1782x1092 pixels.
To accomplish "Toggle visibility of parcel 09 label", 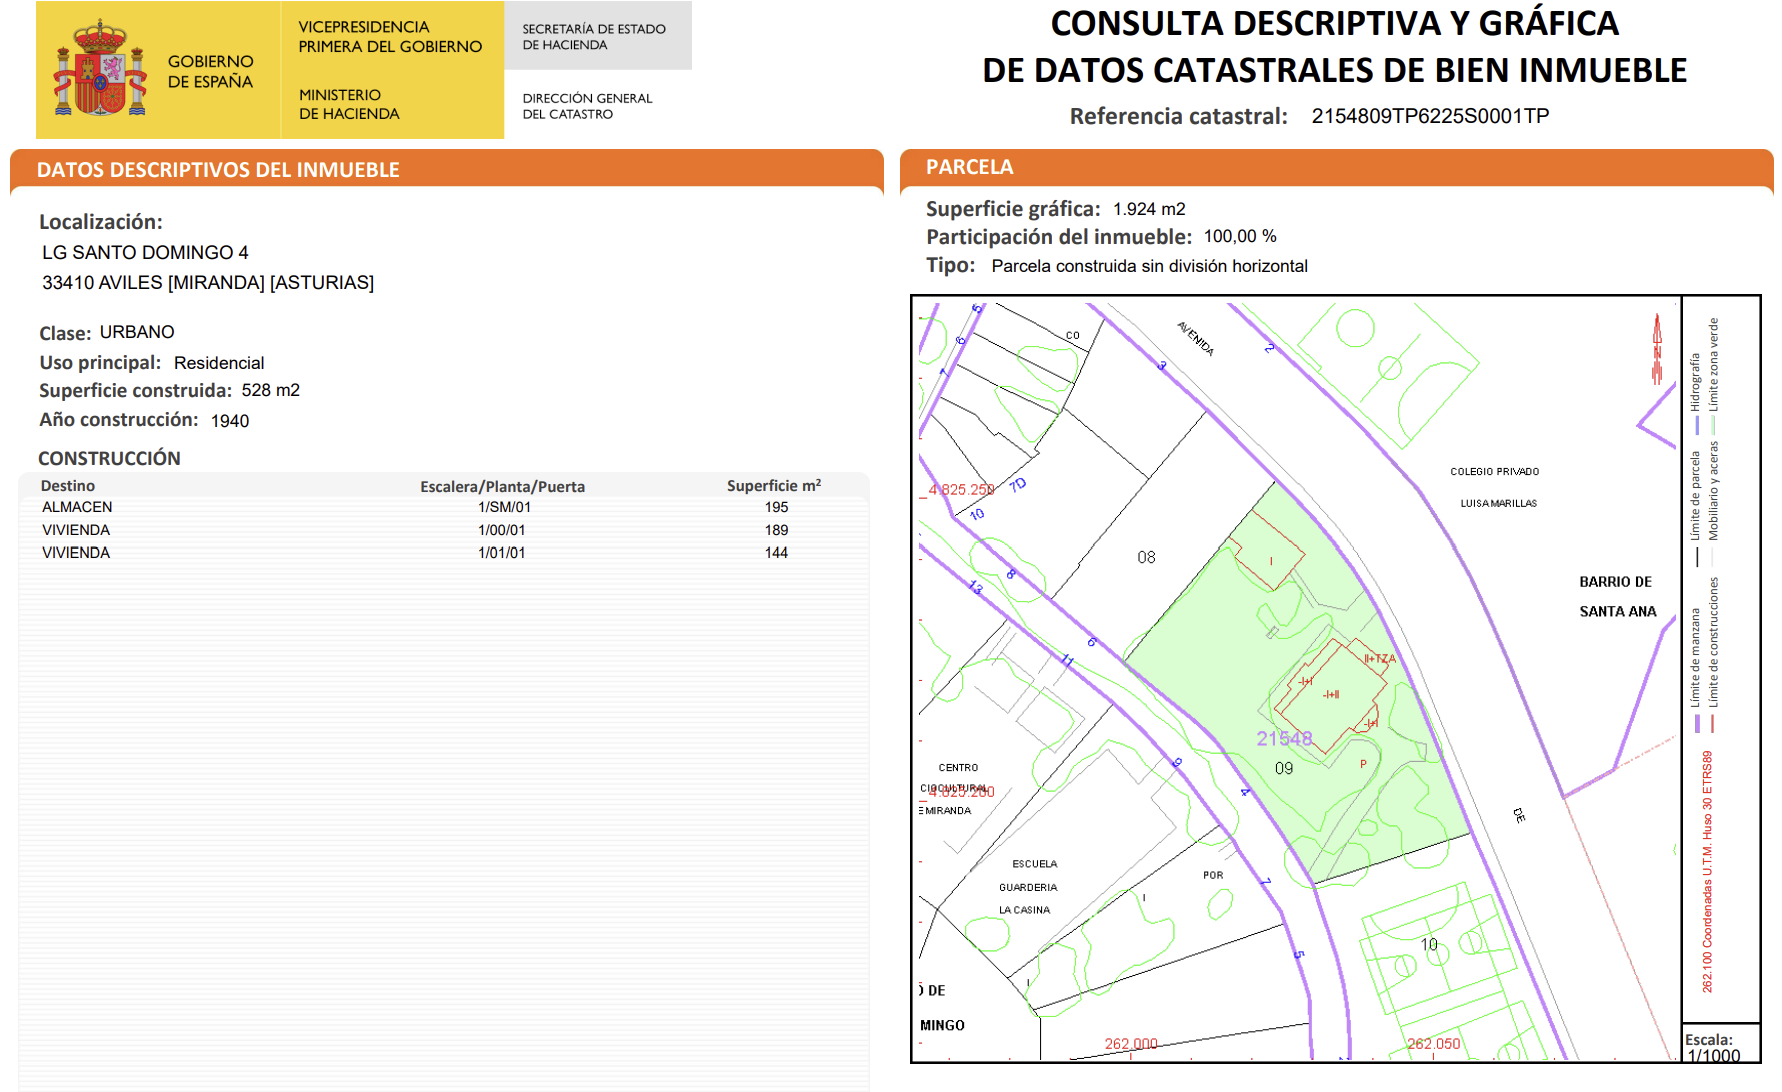I will pos(1285,768).
